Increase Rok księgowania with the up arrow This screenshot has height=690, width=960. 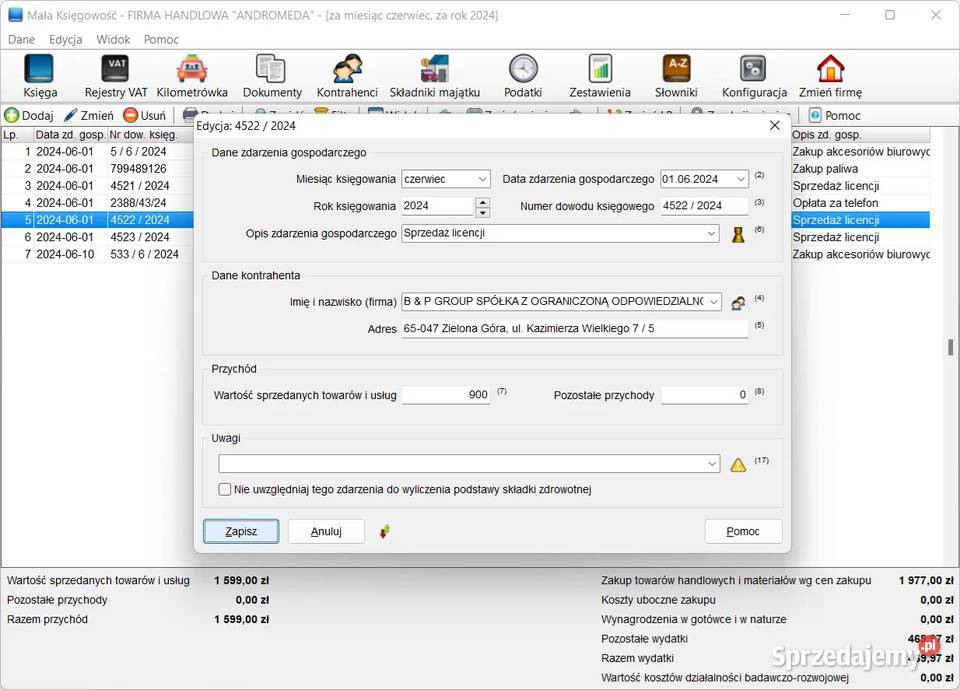[x=483, y=202]
